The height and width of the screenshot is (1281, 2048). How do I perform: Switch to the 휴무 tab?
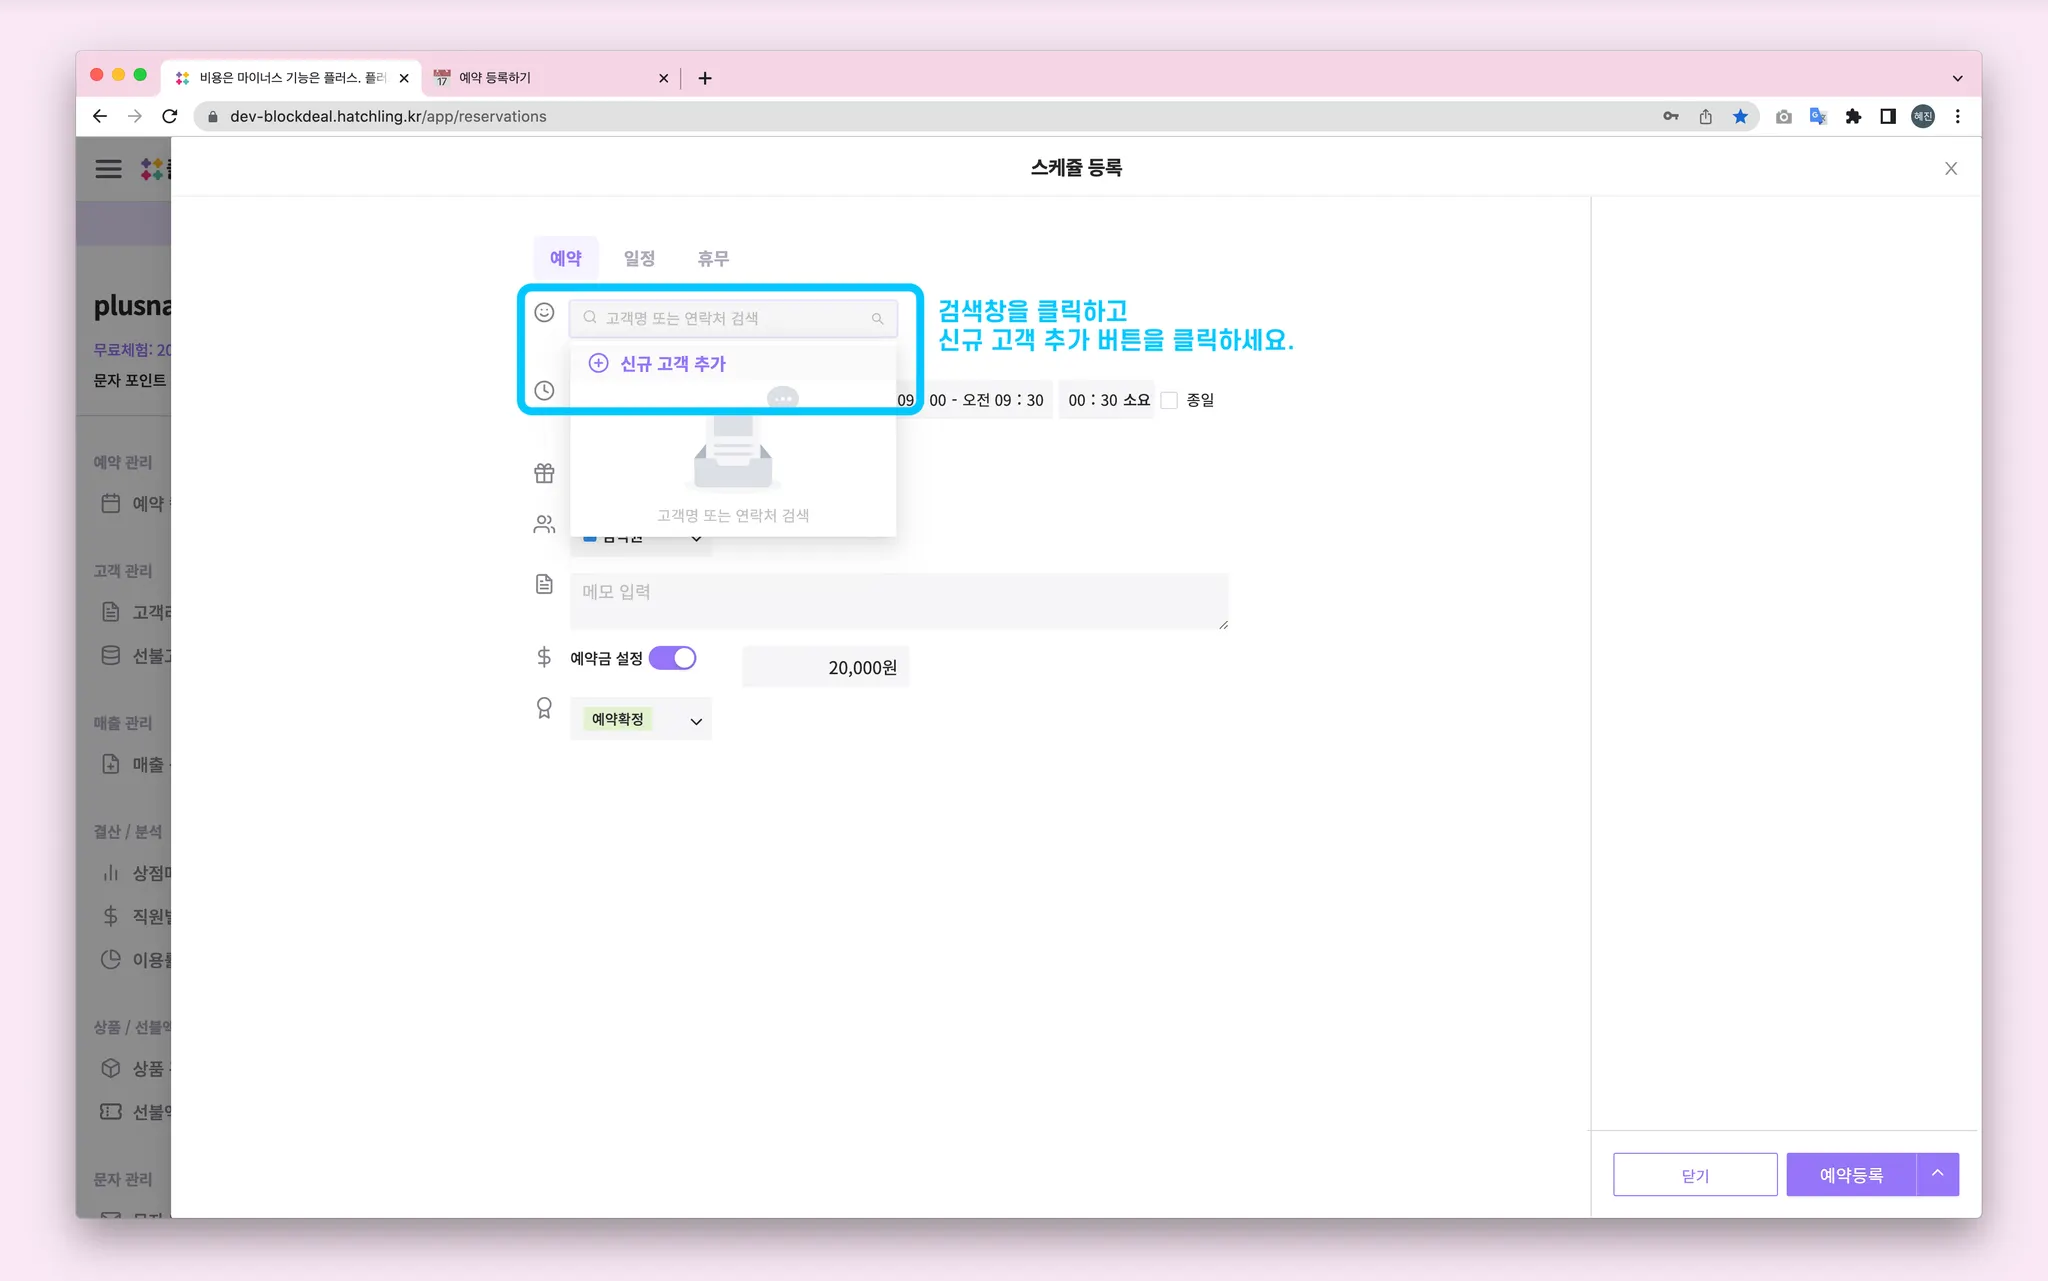coord(712,258)
